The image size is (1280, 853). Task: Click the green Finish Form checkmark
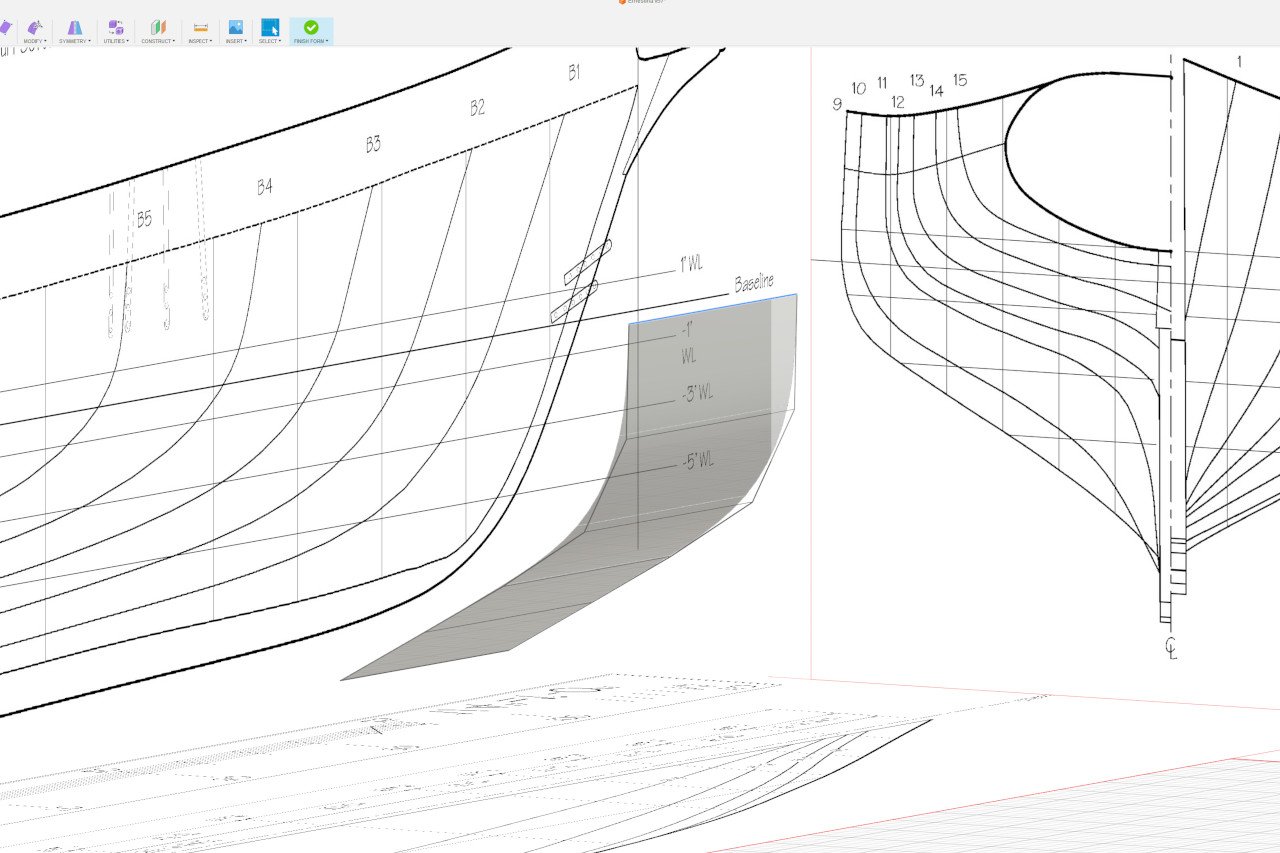click(x=311, y=27)
